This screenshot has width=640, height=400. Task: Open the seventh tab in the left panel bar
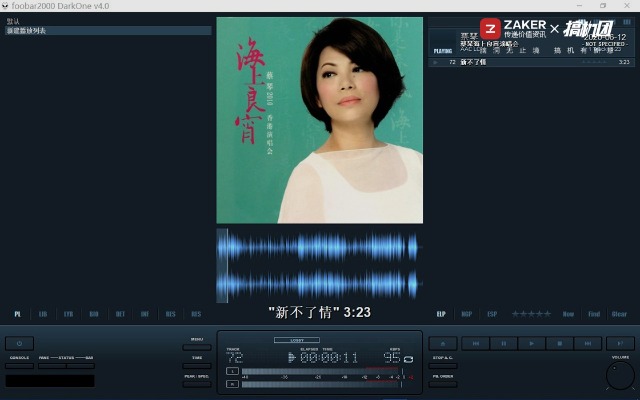[x=171, y=314]
